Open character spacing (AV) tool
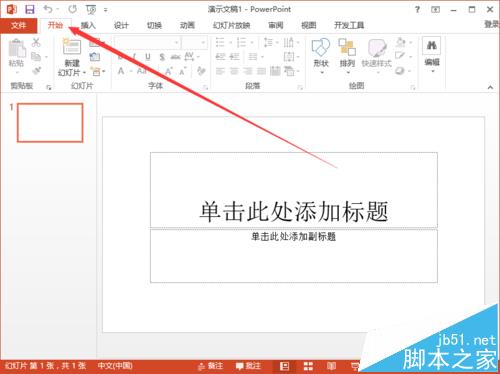This screenshot has width=500, height=374. 189,57
